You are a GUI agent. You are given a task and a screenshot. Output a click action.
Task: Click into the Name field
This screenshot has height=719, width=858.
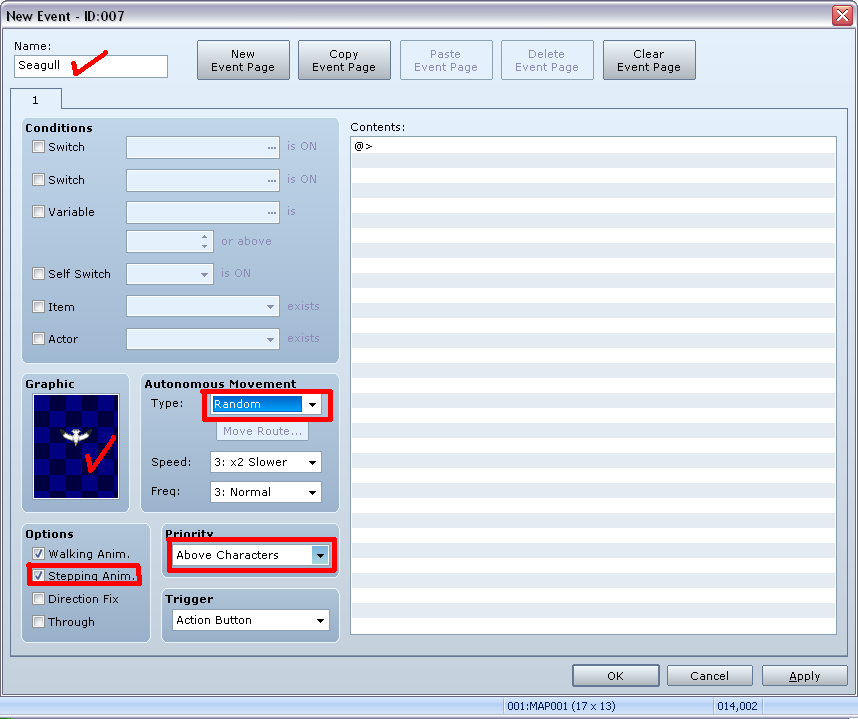coord(91,66)
